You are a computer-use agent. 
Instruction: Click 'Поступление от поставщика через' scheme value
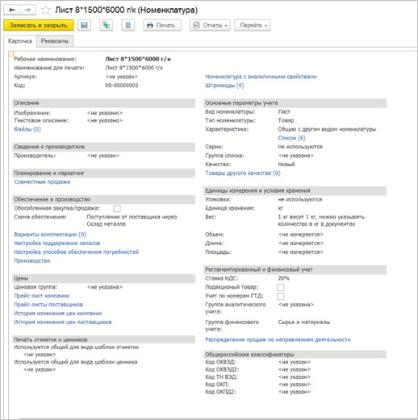(132, 217)
